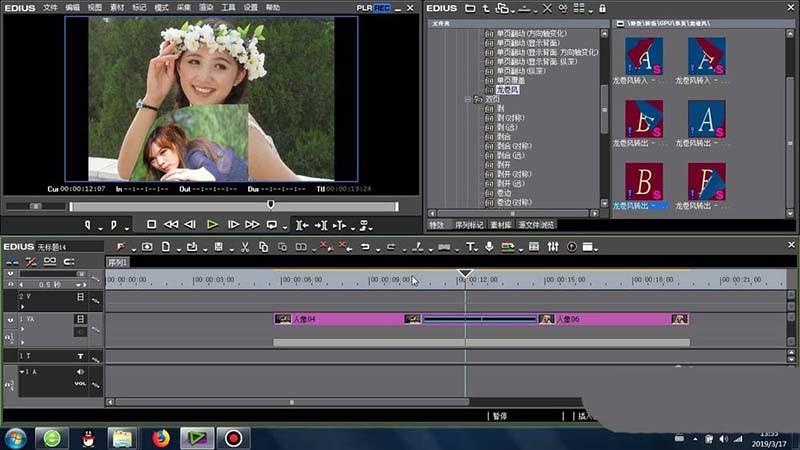Image resolution: width=800 pixels, height=450 pixels.
Task: Click the voice-over microphone icon
Action: pos(489,247)
